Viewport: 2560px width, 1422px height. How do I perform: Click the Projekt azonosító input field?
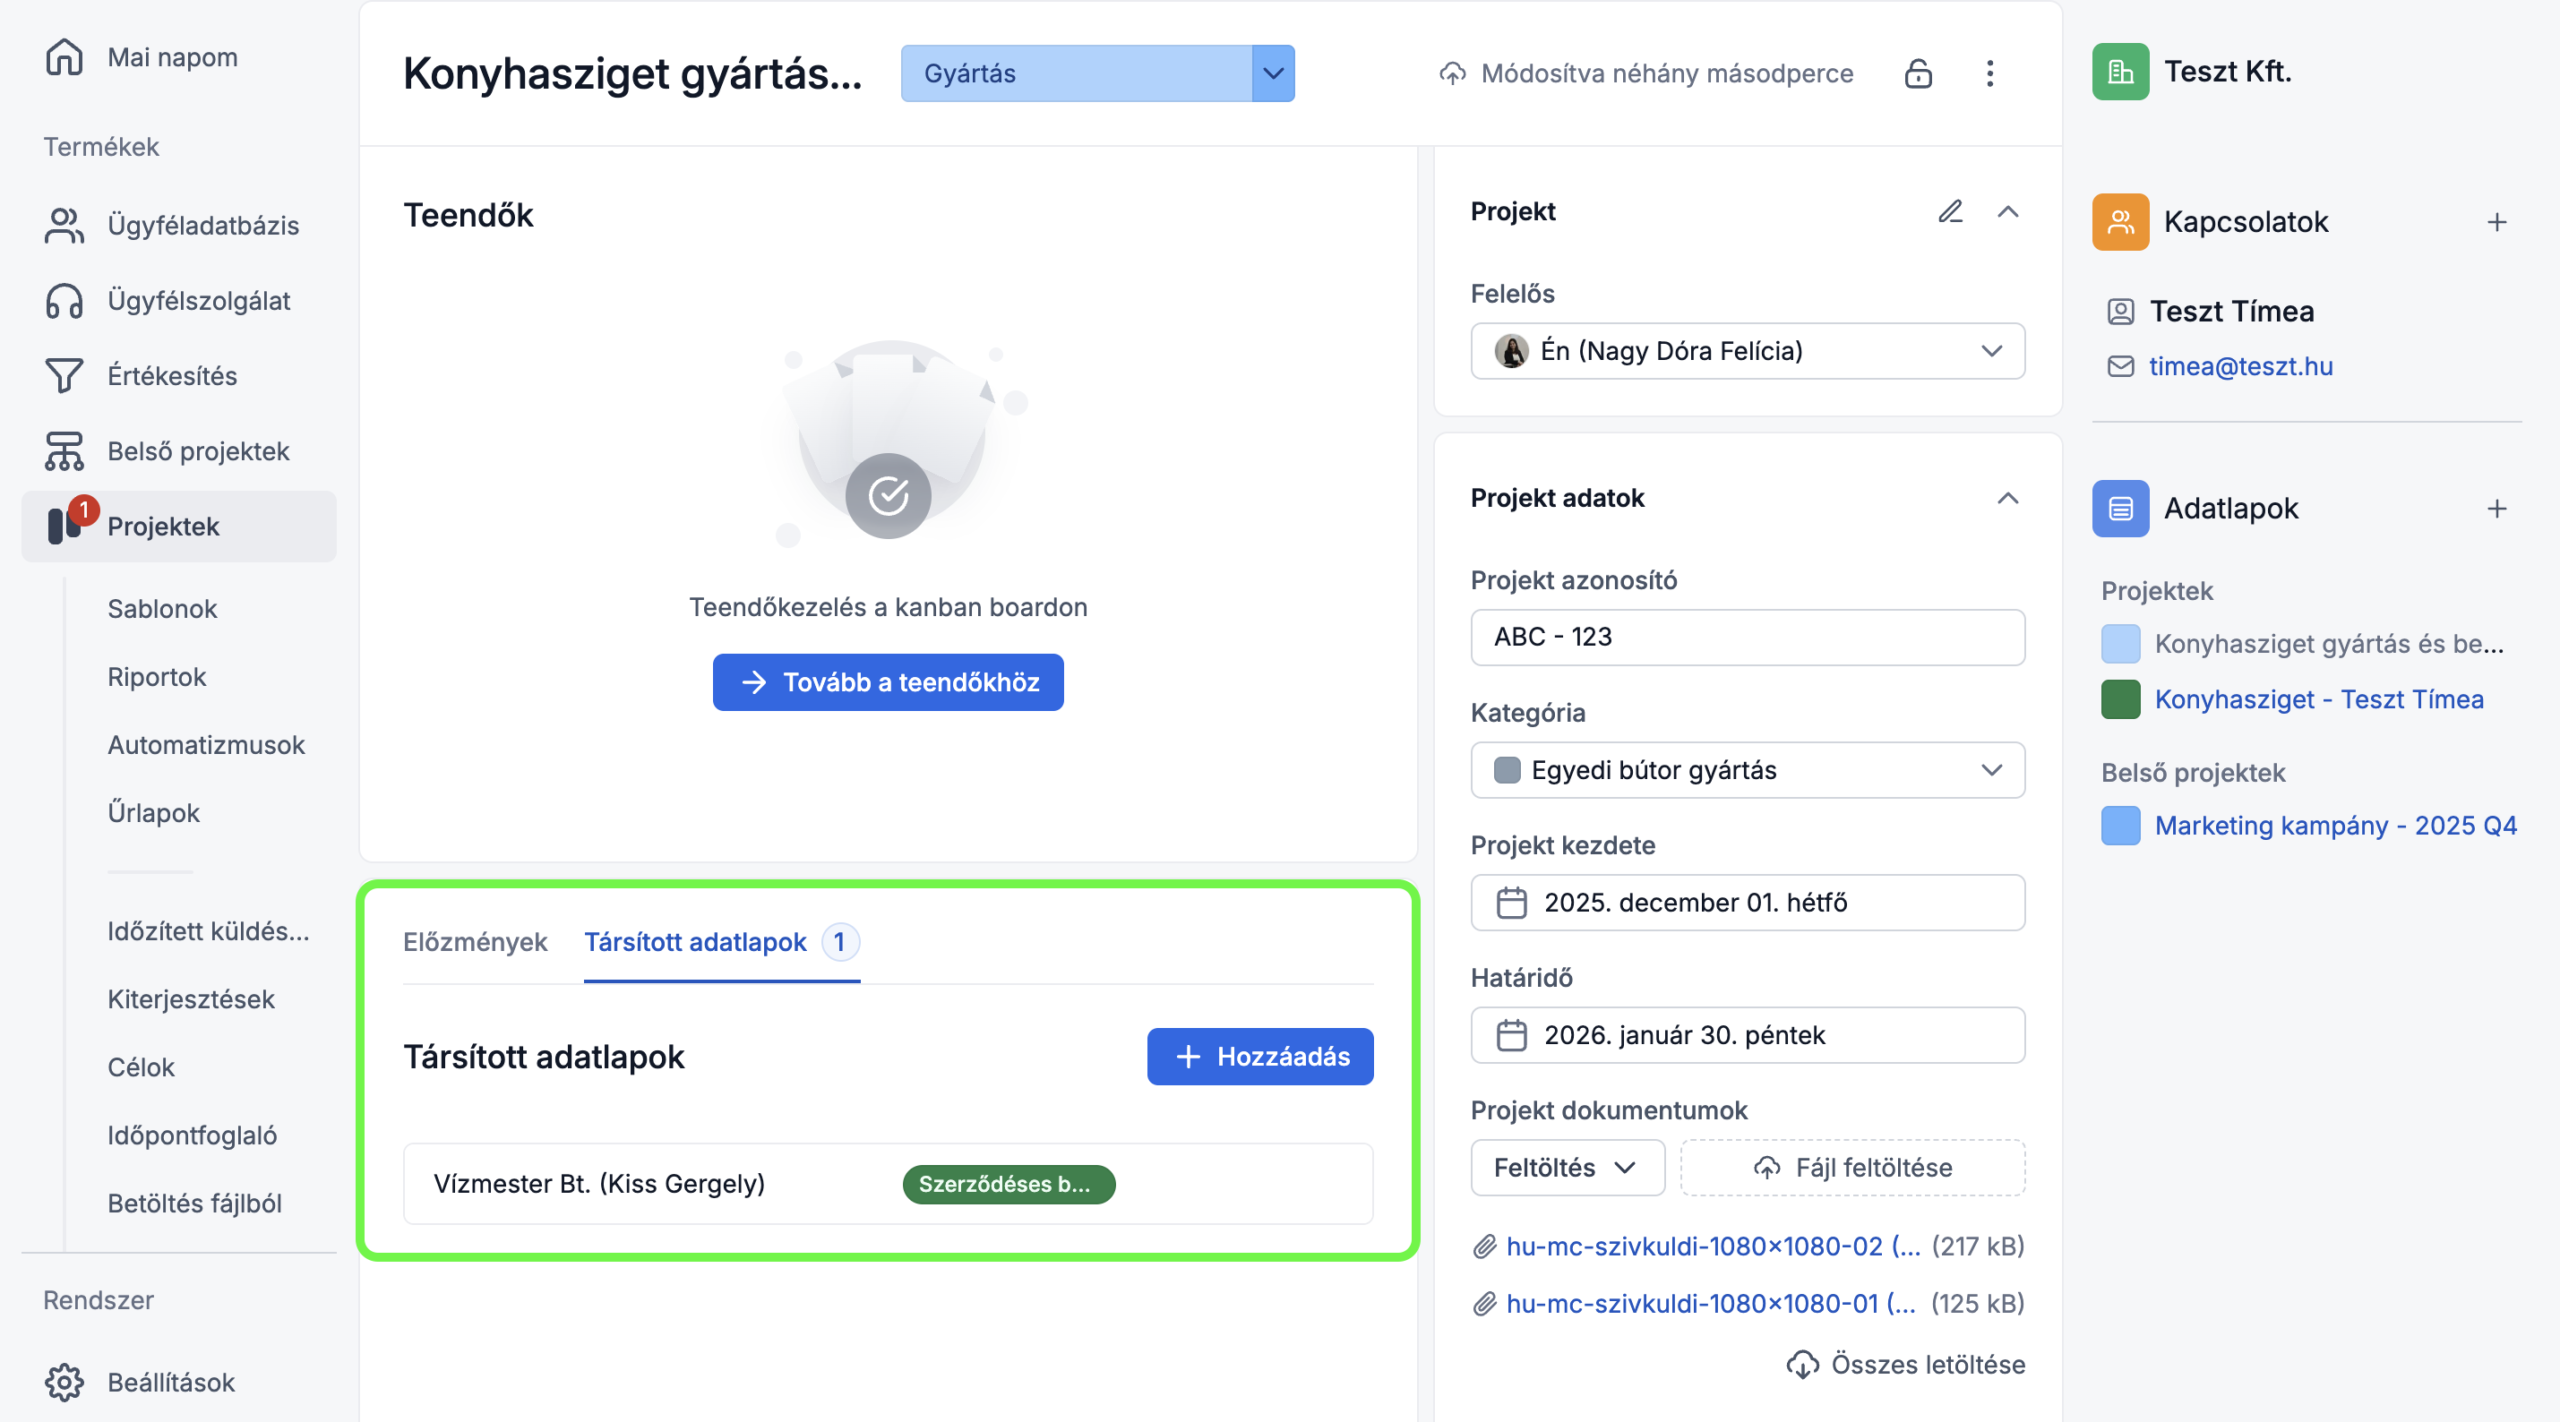coord(1747,637)
